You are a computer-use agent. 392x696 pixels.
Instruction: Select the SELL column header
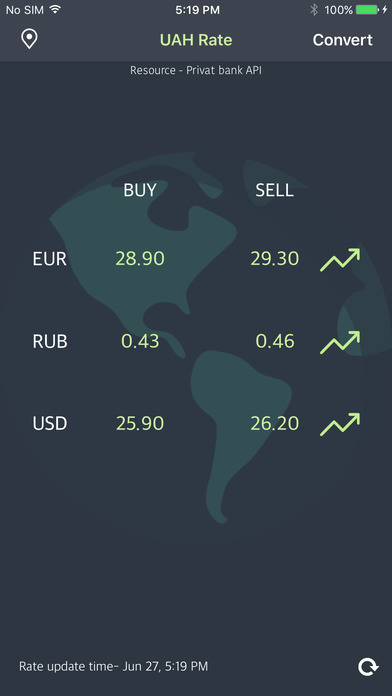click(274, 190)
